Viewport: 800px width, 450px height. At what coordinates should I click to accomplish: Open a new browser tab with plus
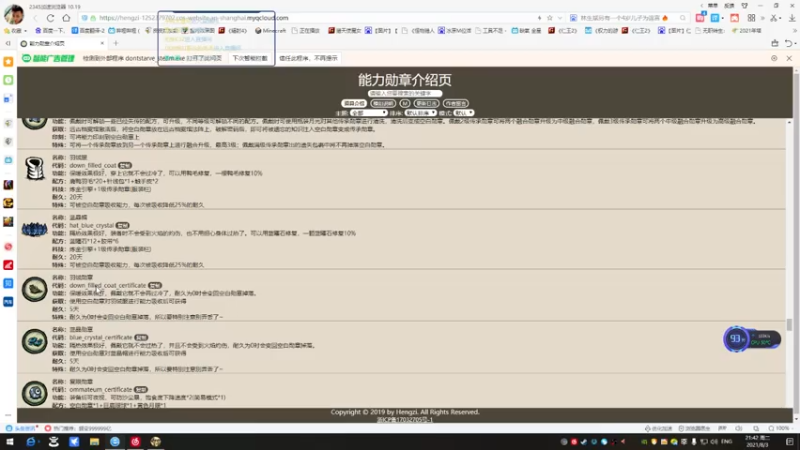pos(116,43)
